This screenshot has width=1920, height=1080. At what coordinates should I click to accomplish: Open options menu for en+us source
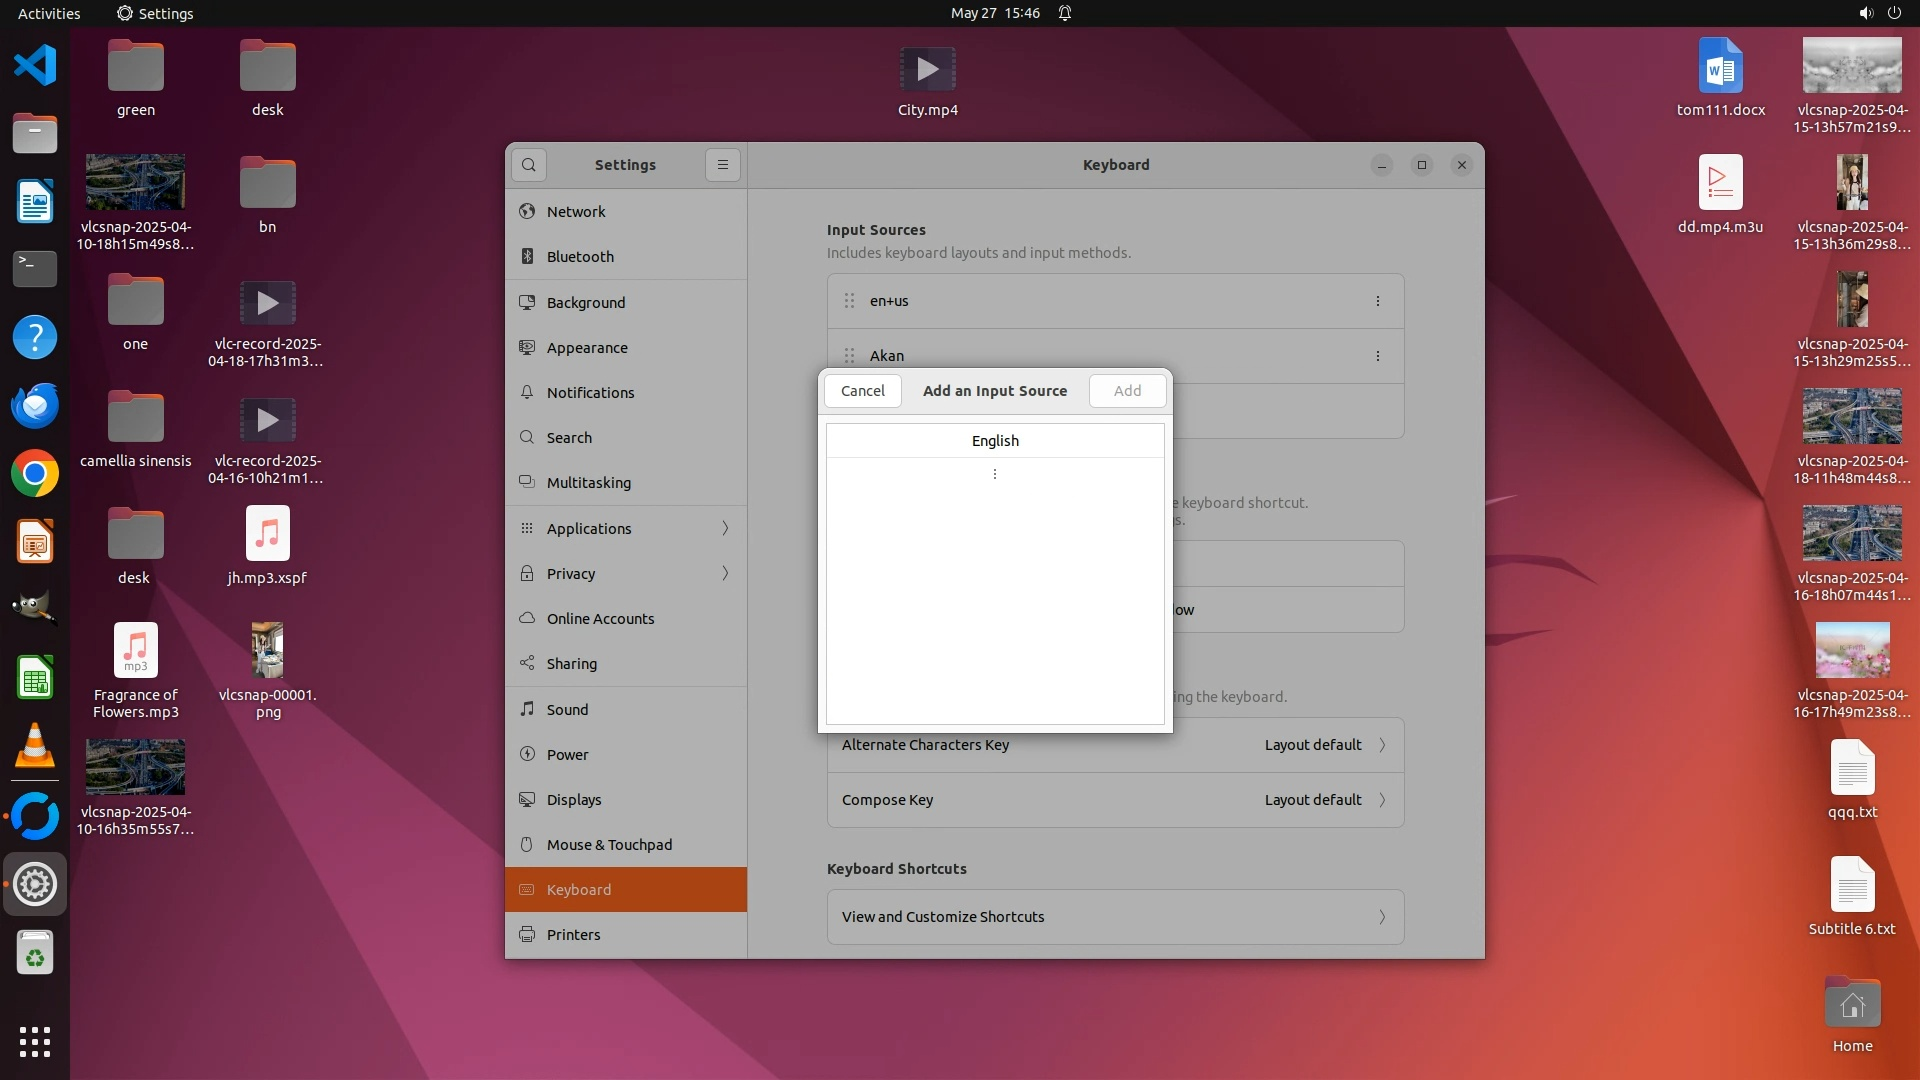(x=1377, y=301)
